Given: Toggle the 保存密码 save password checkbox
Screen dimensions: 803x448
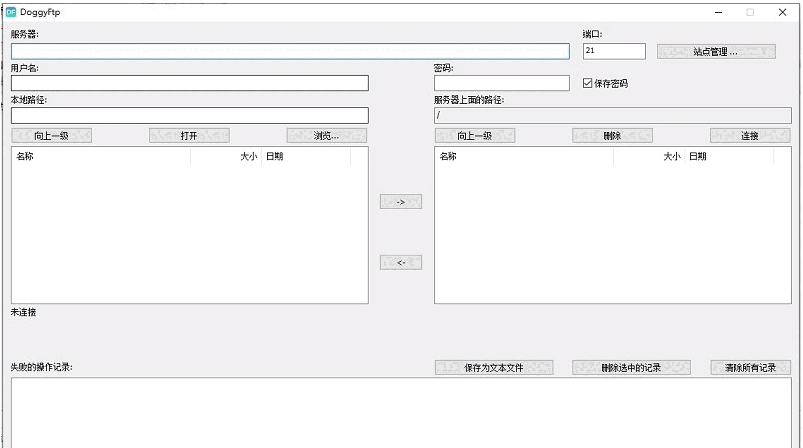Looking at the screenshot, I should tap(587, 83).
